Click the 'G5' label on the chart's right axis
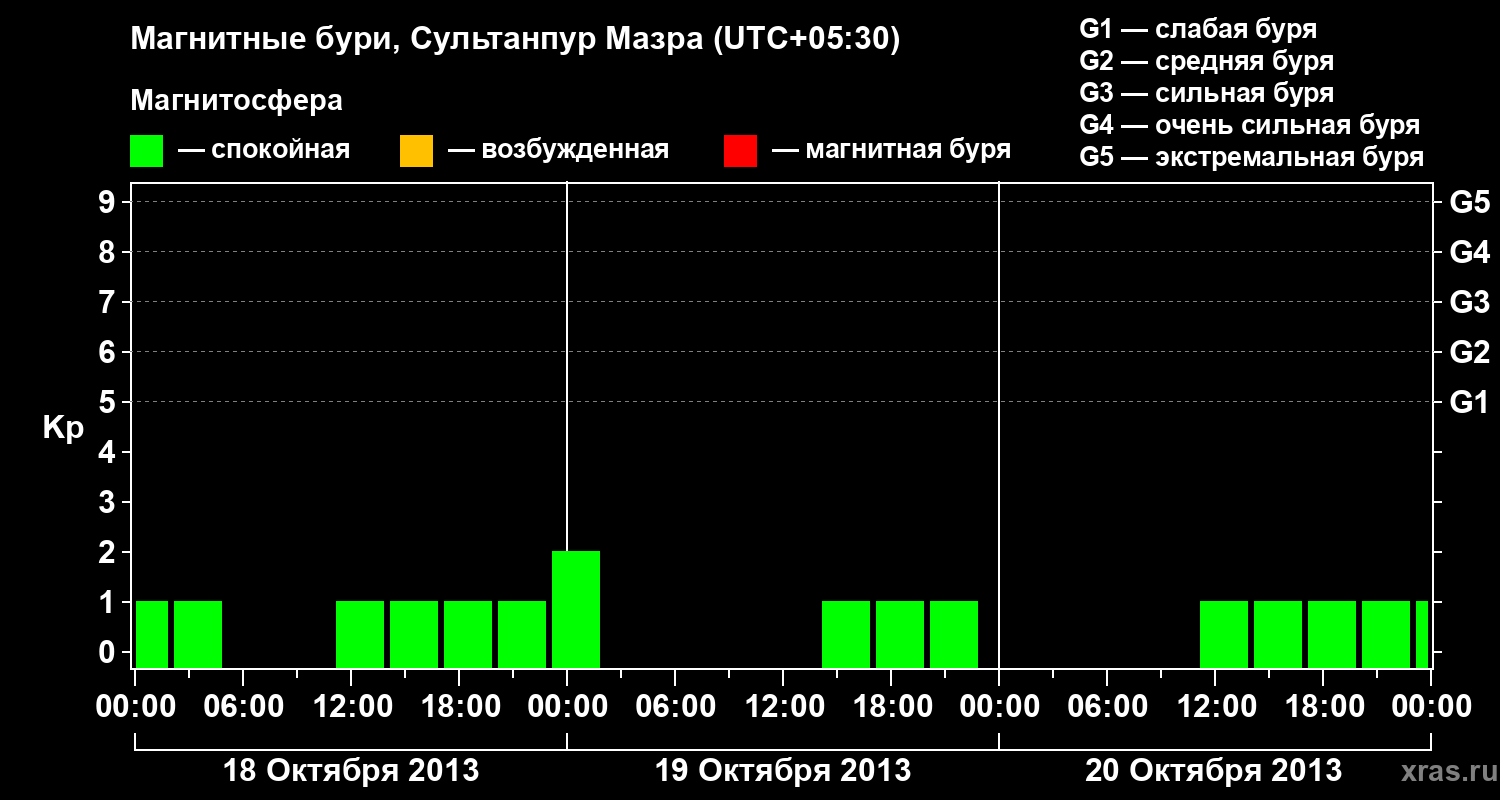The width and height of the screenshot is (1500, 800). point(1470,202)
